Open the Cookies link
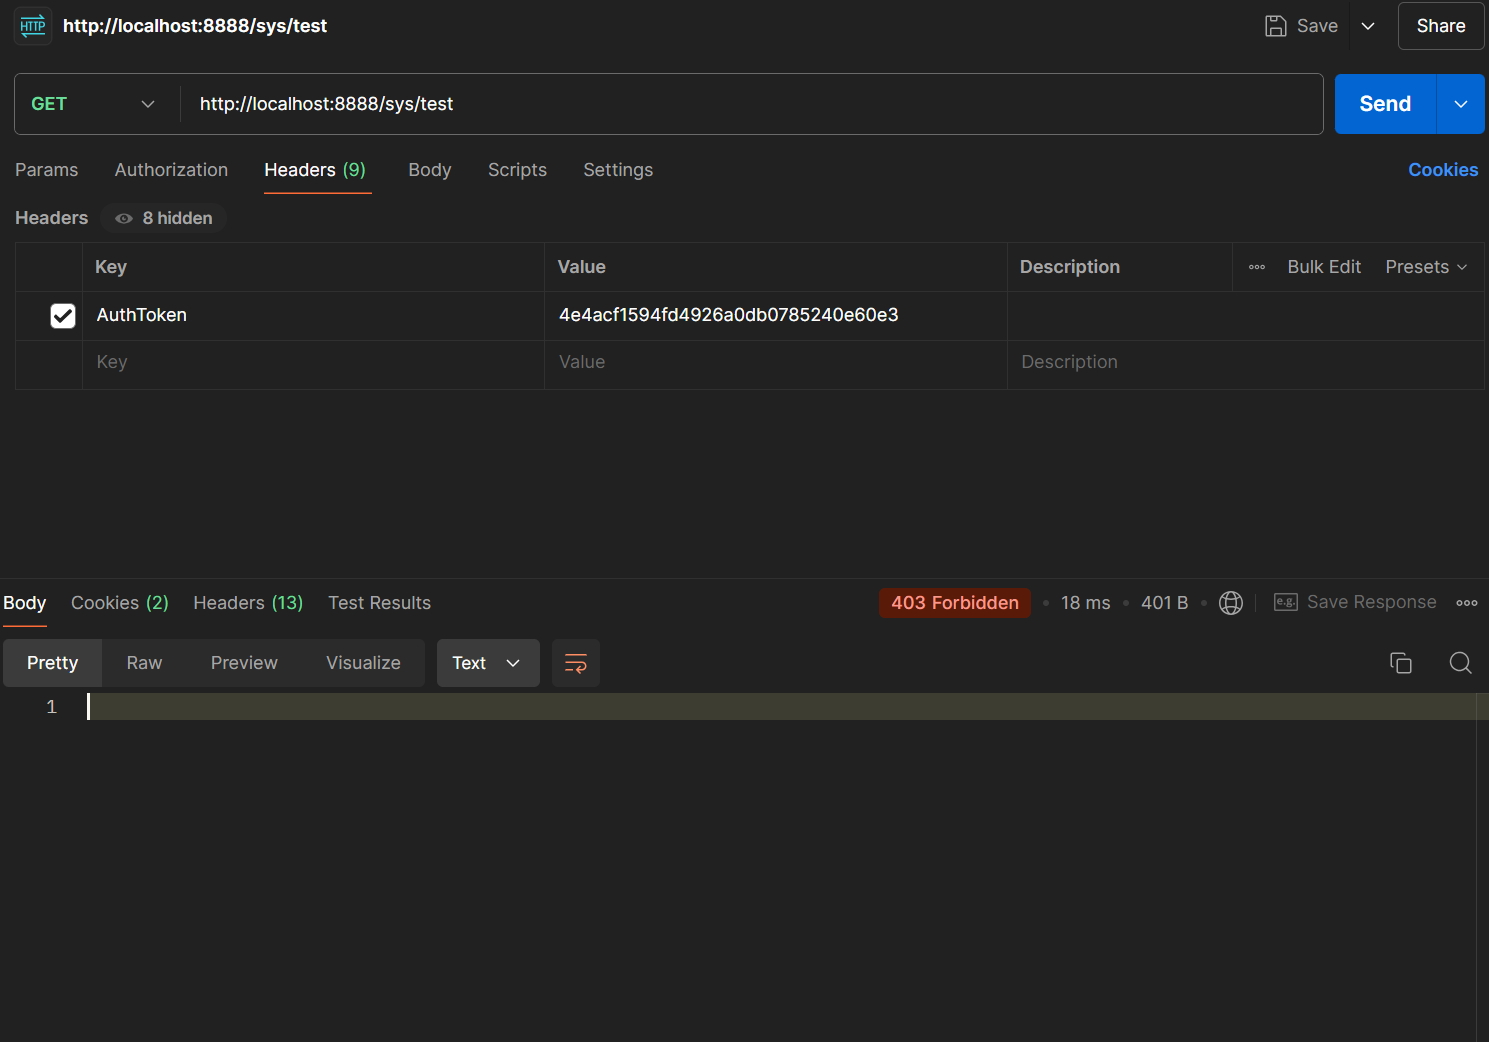Viewport: 1489px width, 1042px height. 1442,170
